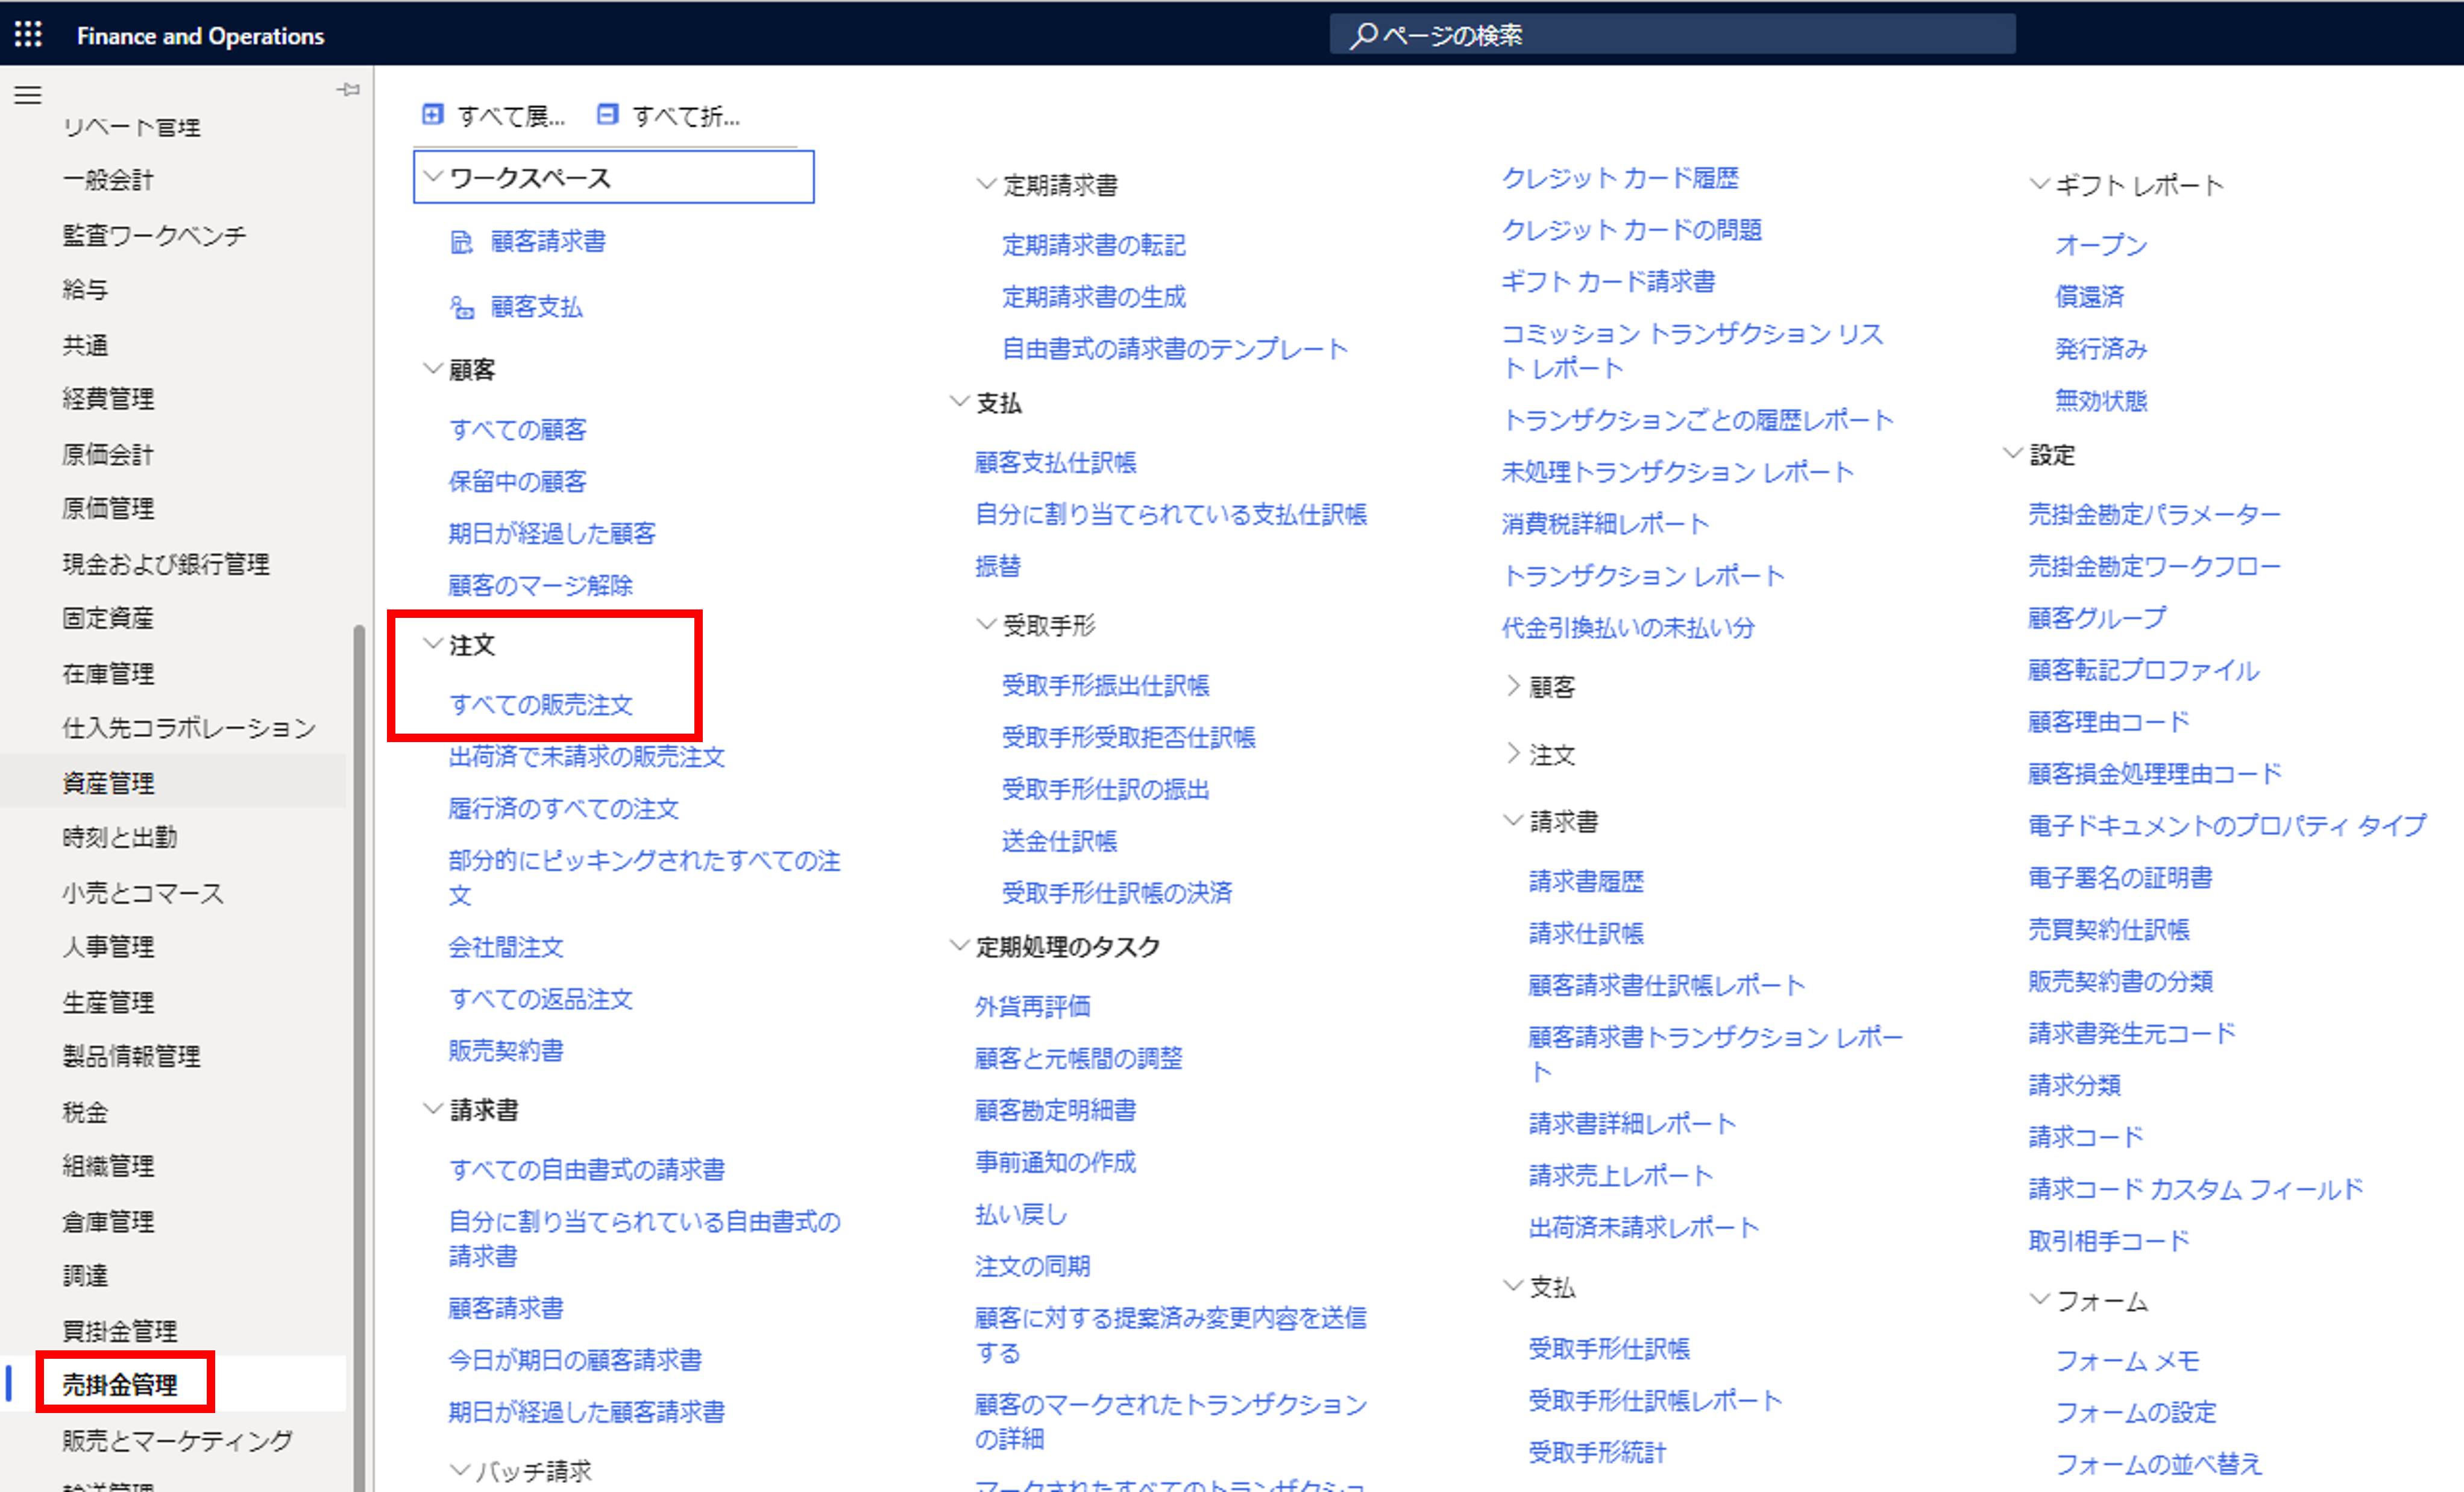
Task: Collapse the ワークスペース section
Action: tap(433, 177)
